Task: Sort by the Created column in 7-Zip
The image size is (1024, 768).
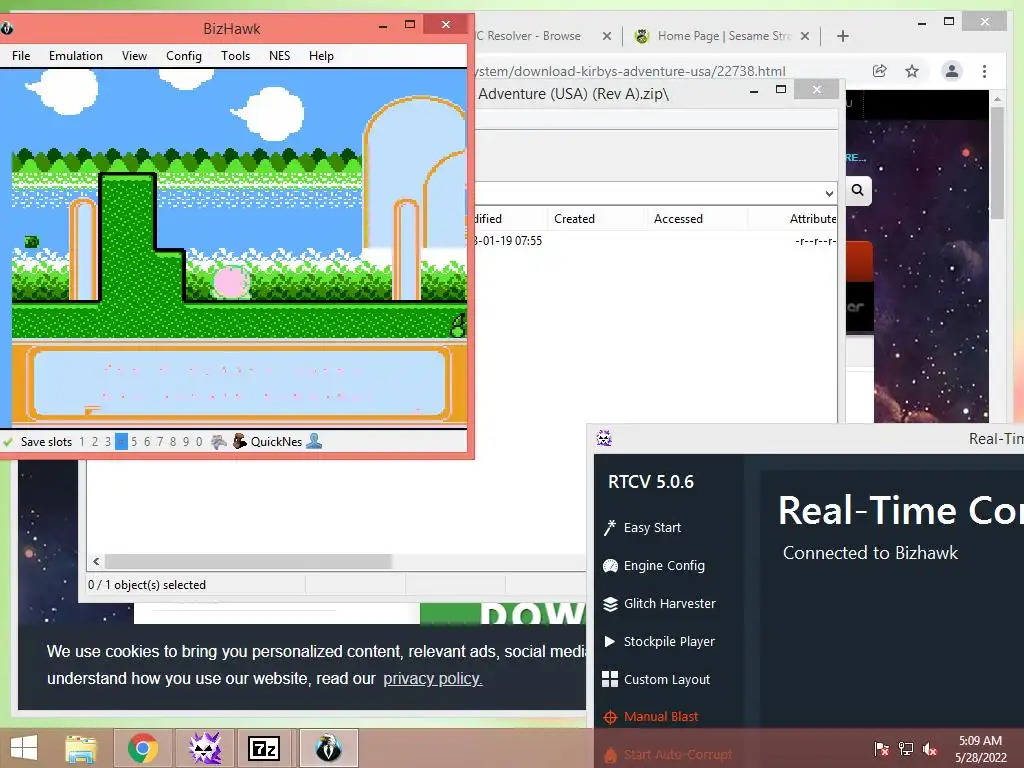Action: coord(596,219)
